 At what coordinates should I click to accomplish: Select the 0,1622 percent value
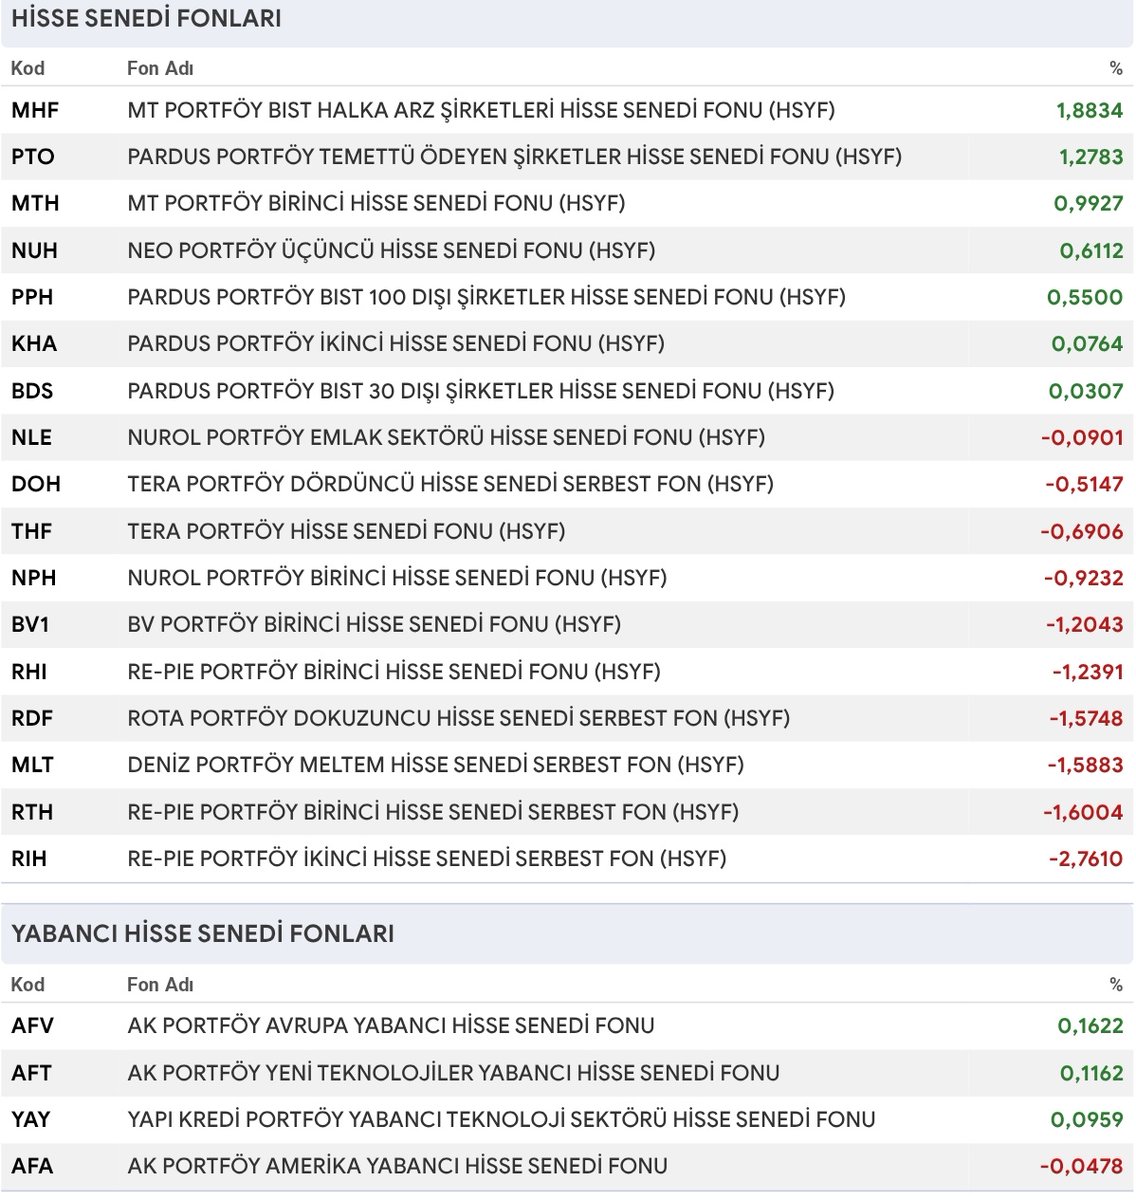click(1091, 1026)
